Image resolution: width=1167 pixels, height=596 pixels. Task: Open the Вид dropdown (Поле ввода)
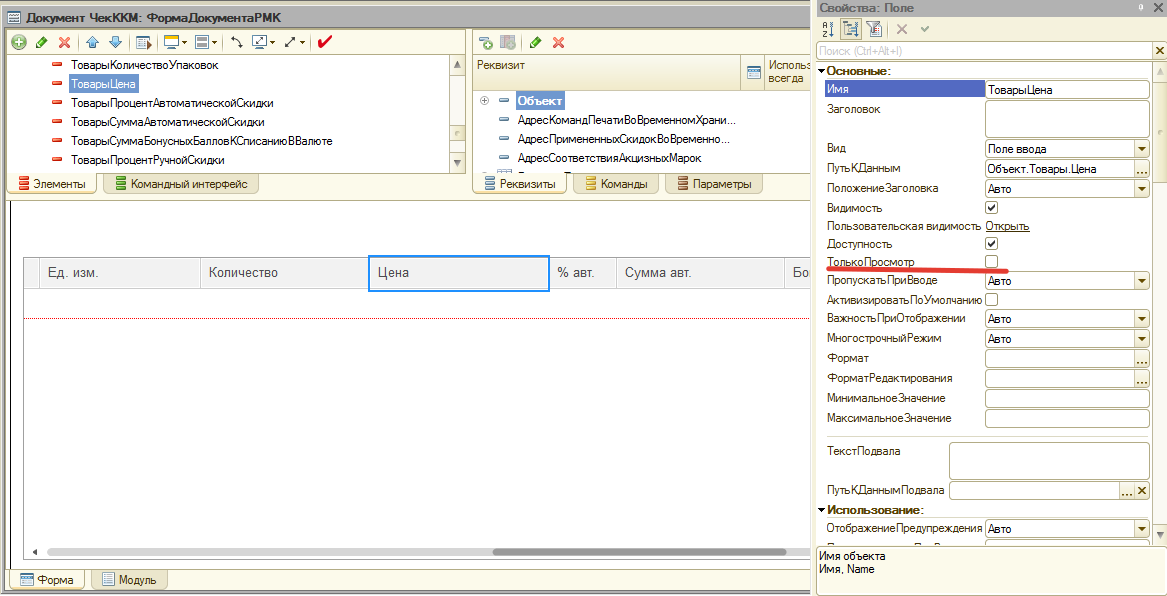[1142, 149]
